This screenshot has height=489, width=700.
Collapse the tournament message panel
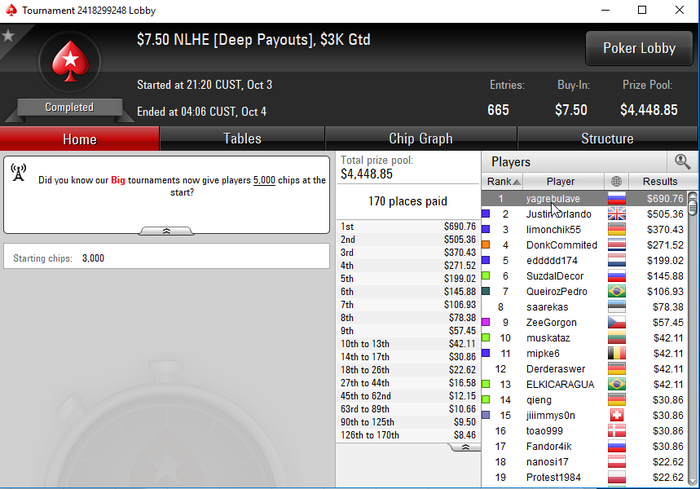166,231
